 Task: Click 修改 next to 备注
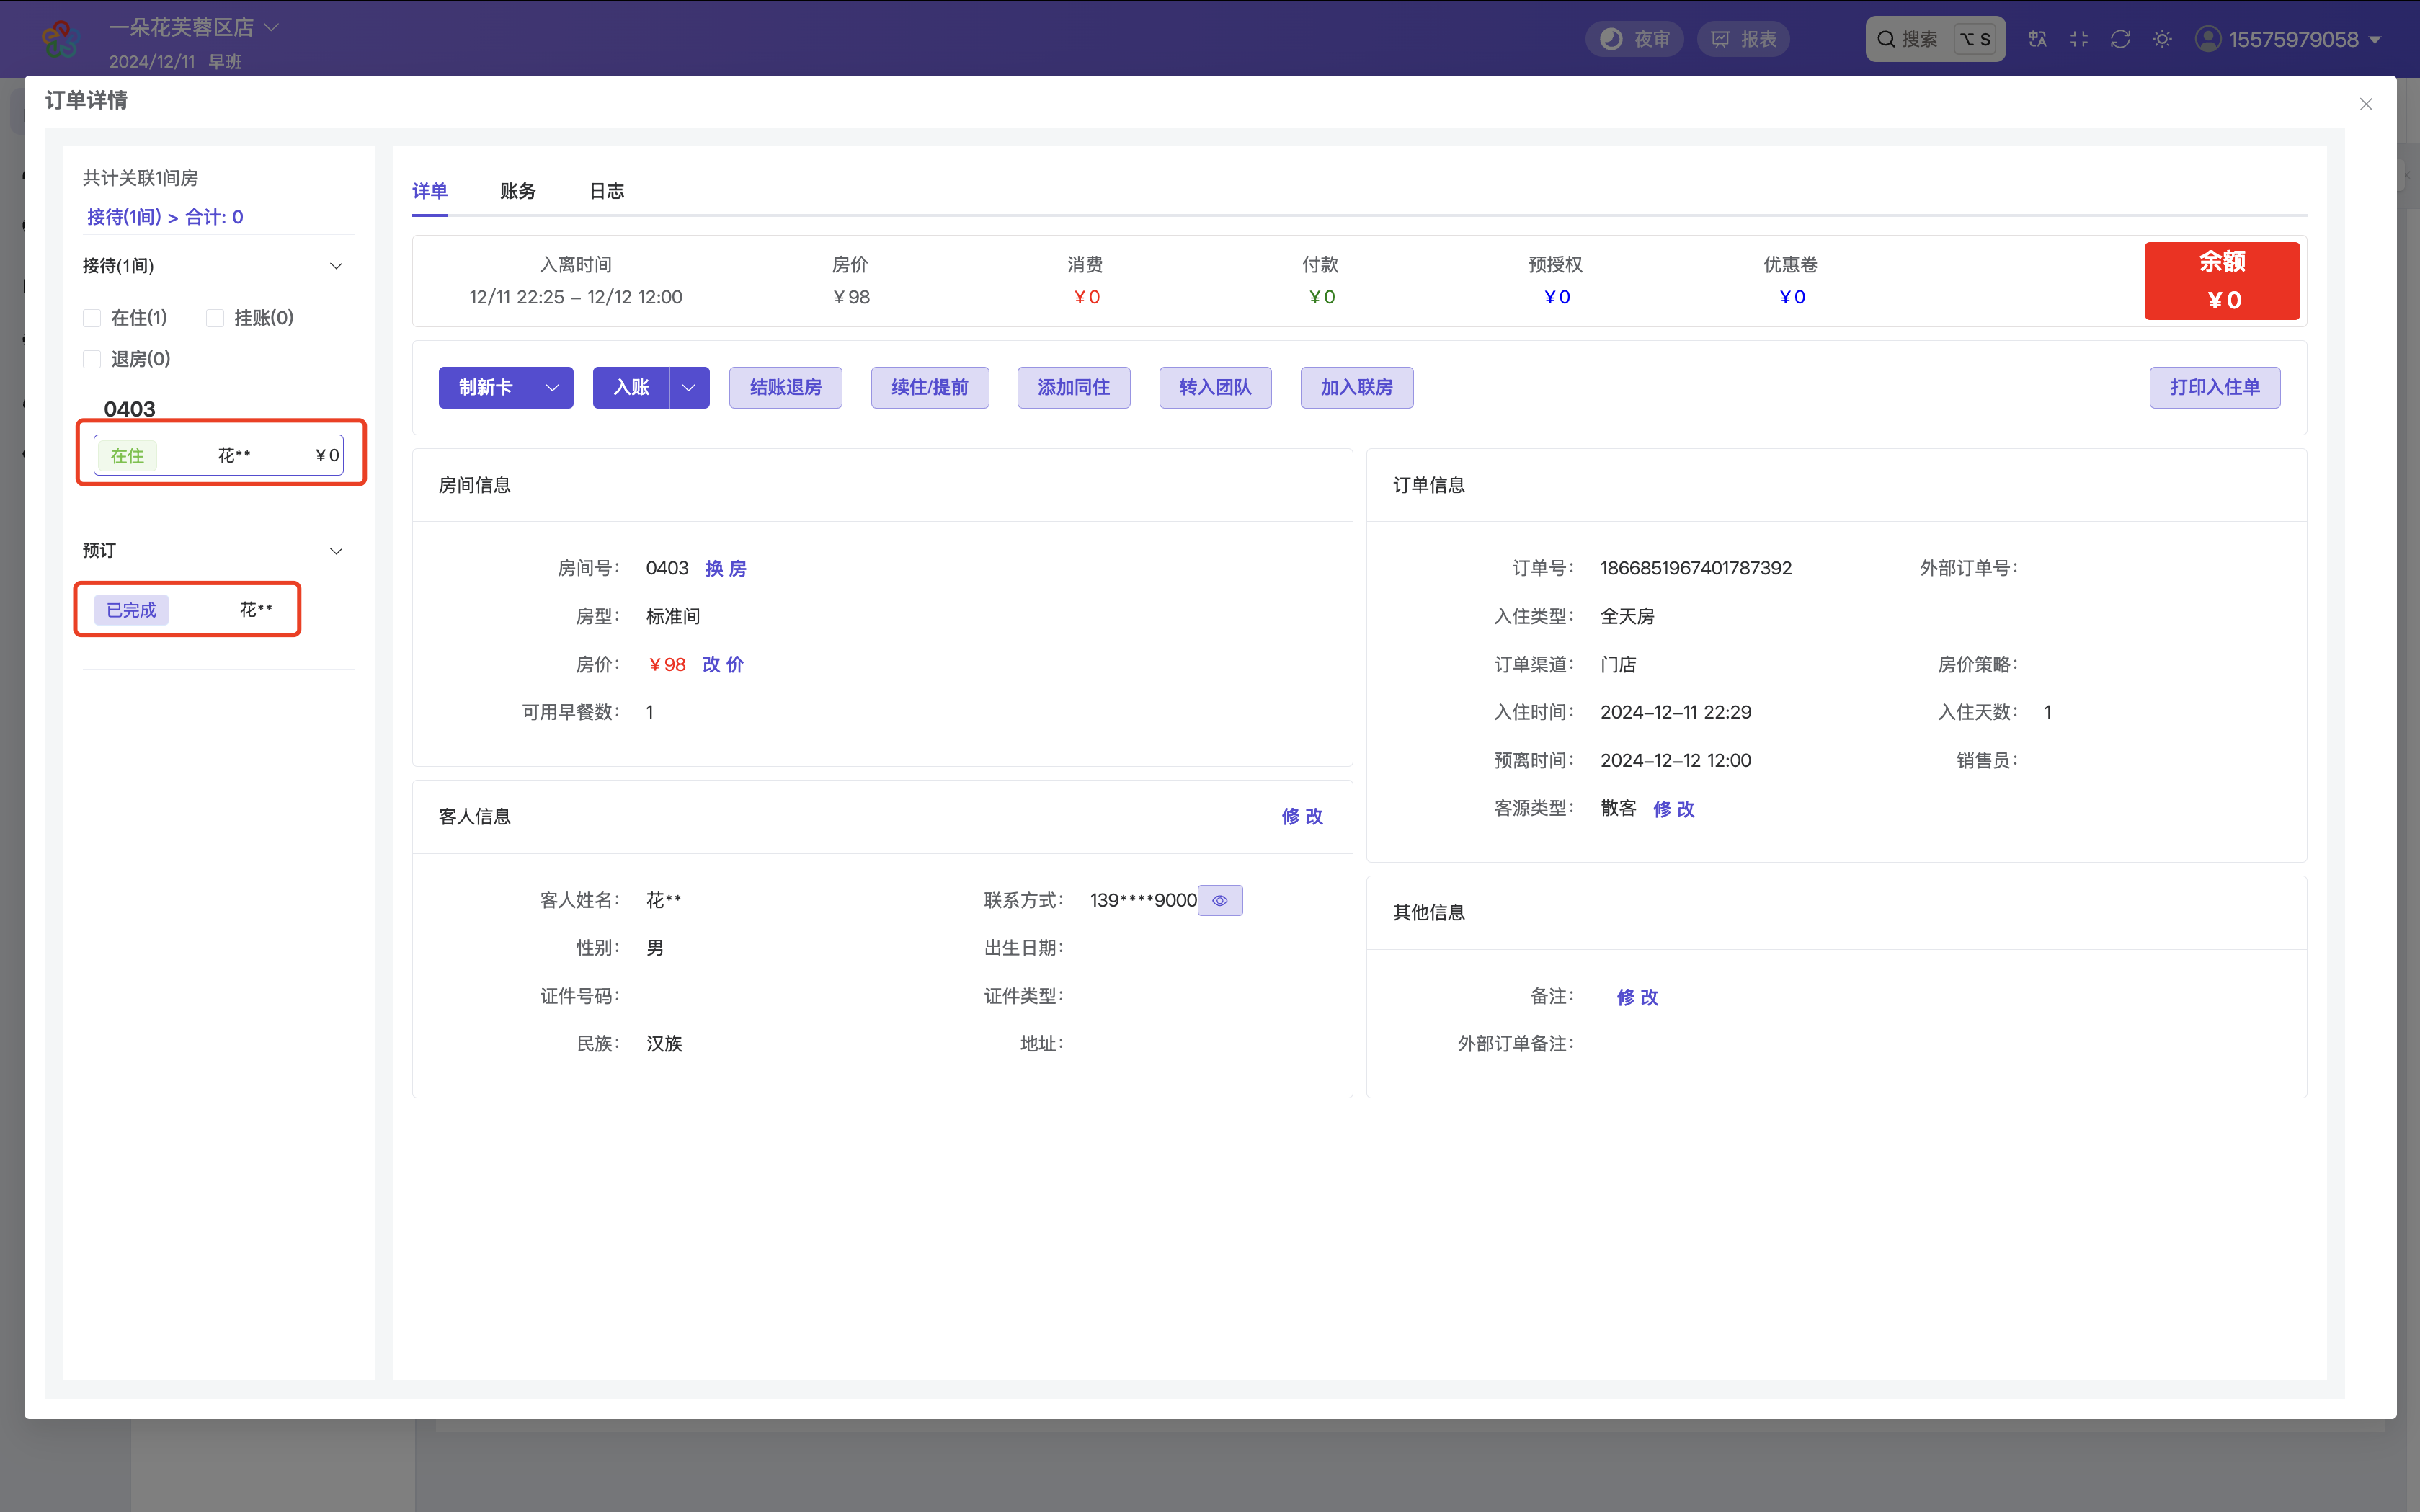[x=1638, y=997]
